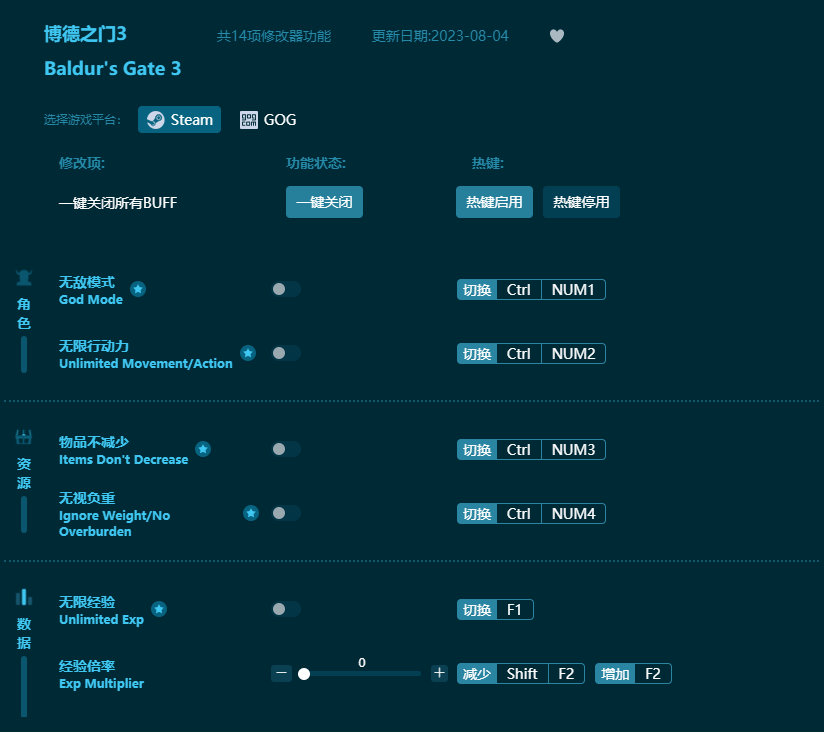Screen dimensions: 824x732
Task: Switch to the Steam platform tab
Action: tap(179, 119)
